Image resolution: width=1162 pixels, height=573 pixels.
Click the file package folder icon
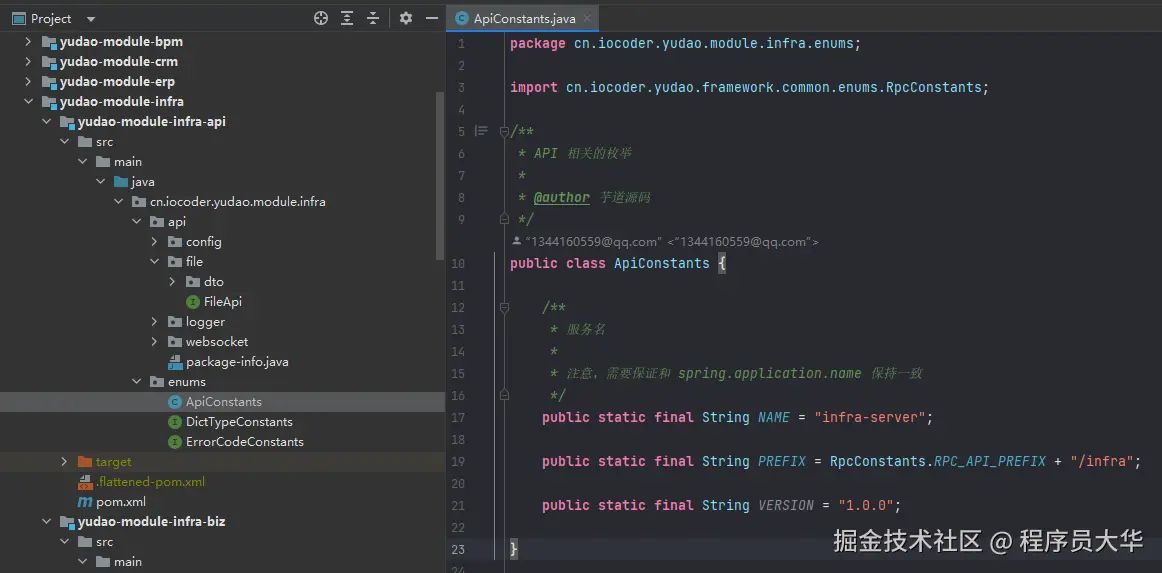coord(175,262)
